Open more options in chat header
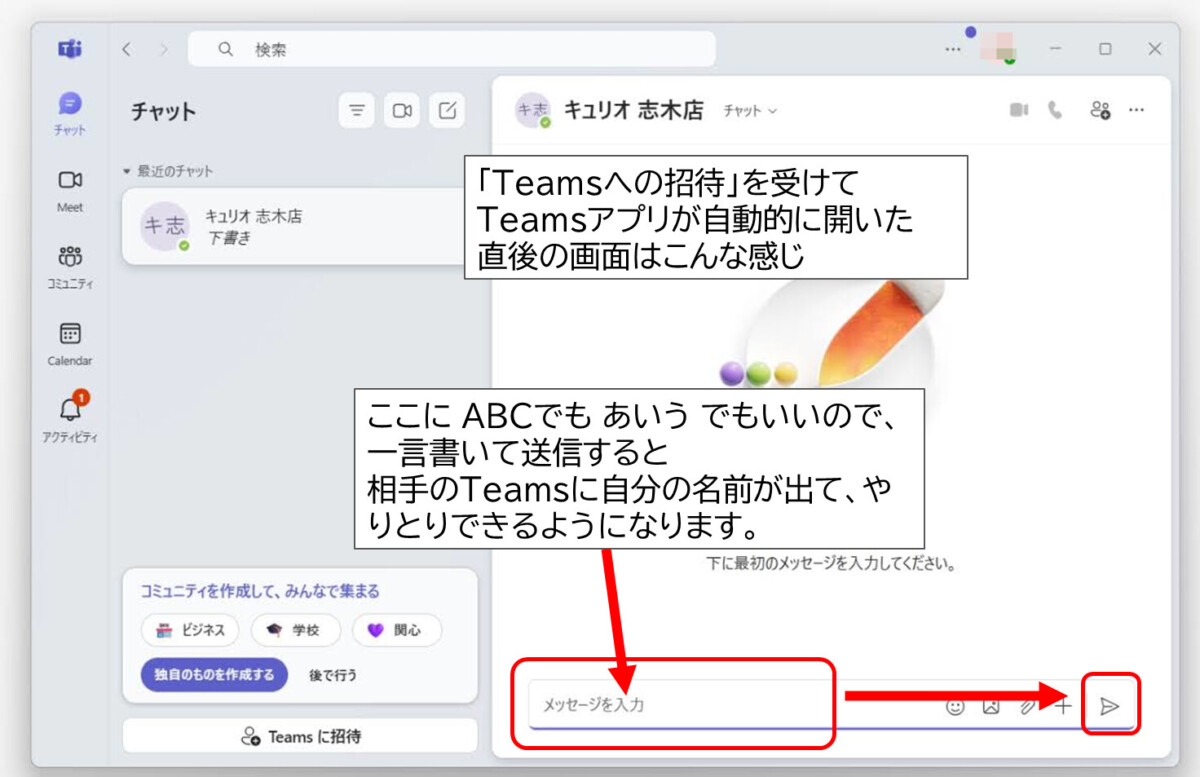The height and width of the screenshot is (777, 1200). pyautogui.click(x=1136, y=110)
